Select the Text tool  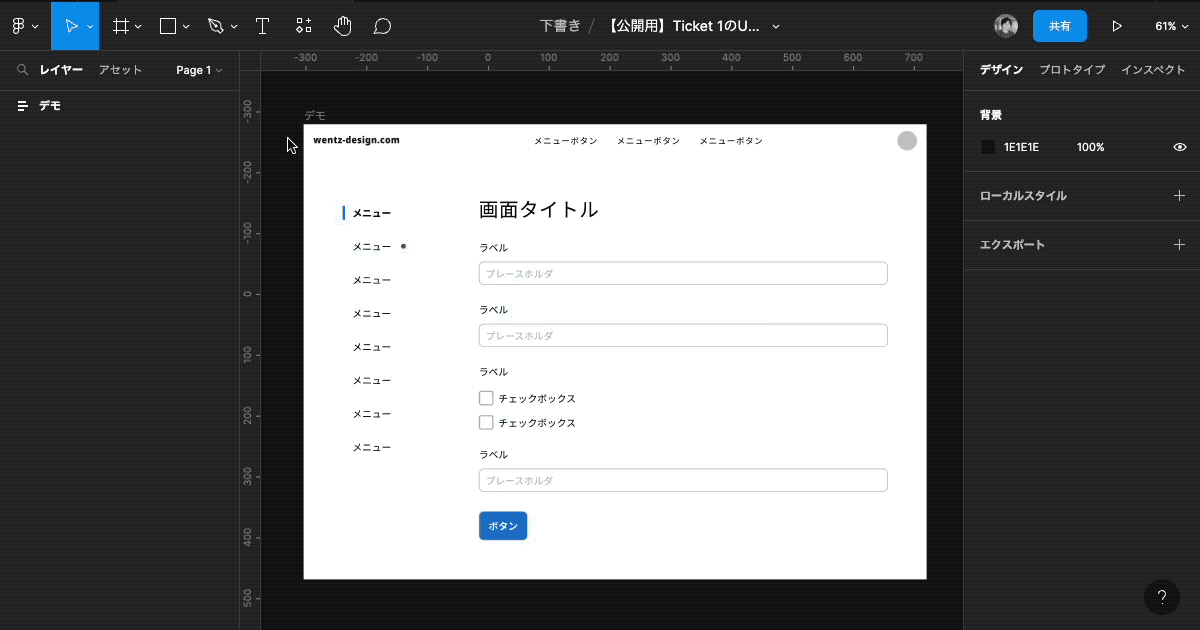pos(262,25)
